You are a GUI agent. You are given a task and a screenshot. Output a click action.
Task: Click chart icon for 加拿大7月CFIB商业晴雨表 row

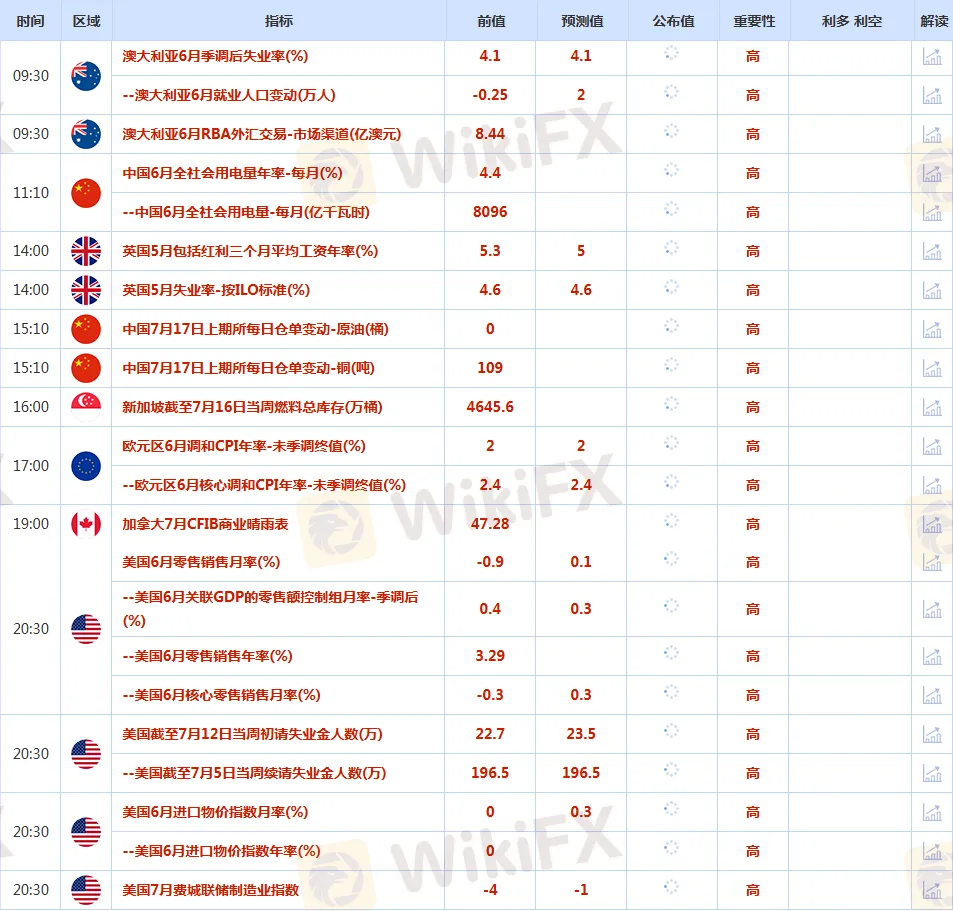pos(932,524)
